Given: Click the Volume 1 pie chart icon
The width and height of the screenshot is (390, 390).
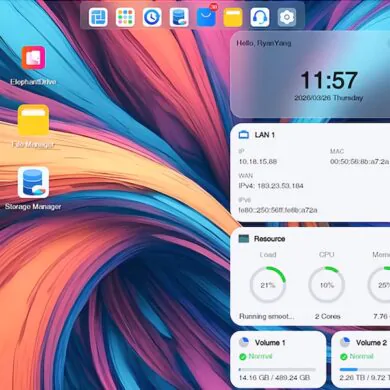Looking at the screenshot, I should (x=244, y=342).
